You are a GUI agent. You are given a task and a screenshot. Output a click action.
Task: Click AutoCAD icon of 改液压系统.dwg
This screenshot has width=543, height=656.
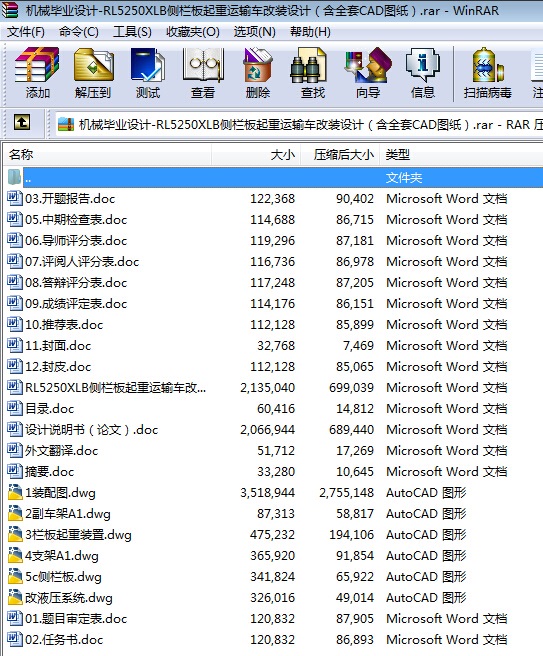tap(15, 597)
